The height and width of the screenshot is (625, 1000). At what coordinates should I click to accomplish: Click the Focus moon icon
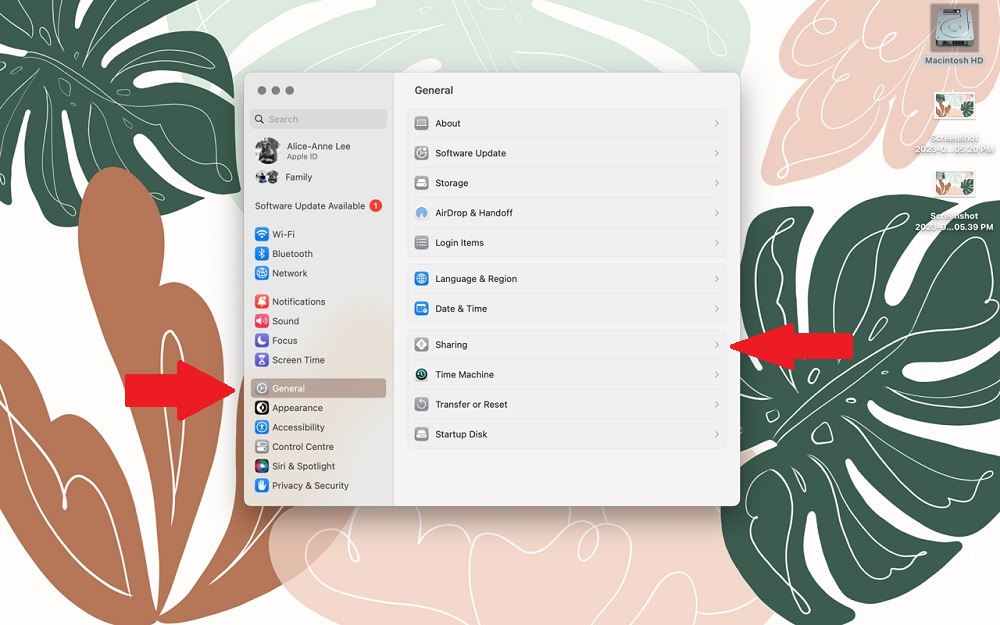(261, 340)
